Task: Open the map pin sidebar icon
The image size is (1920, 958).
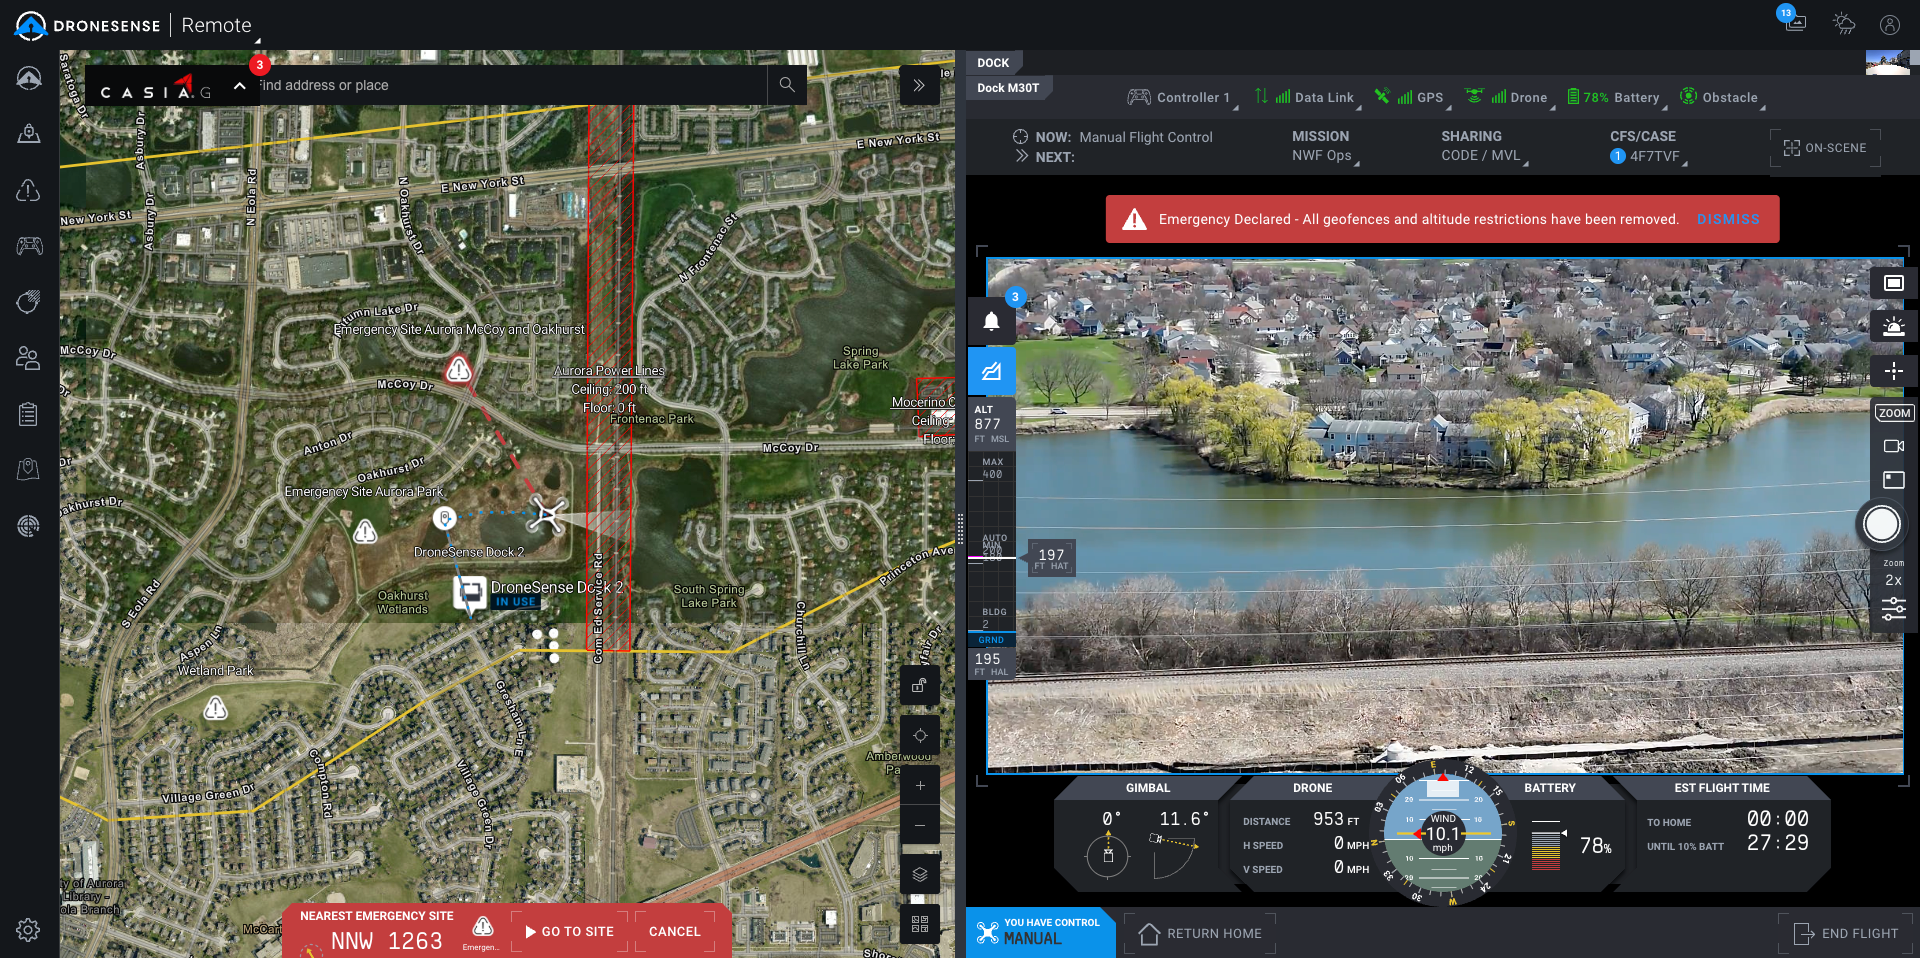Action: 29,470
